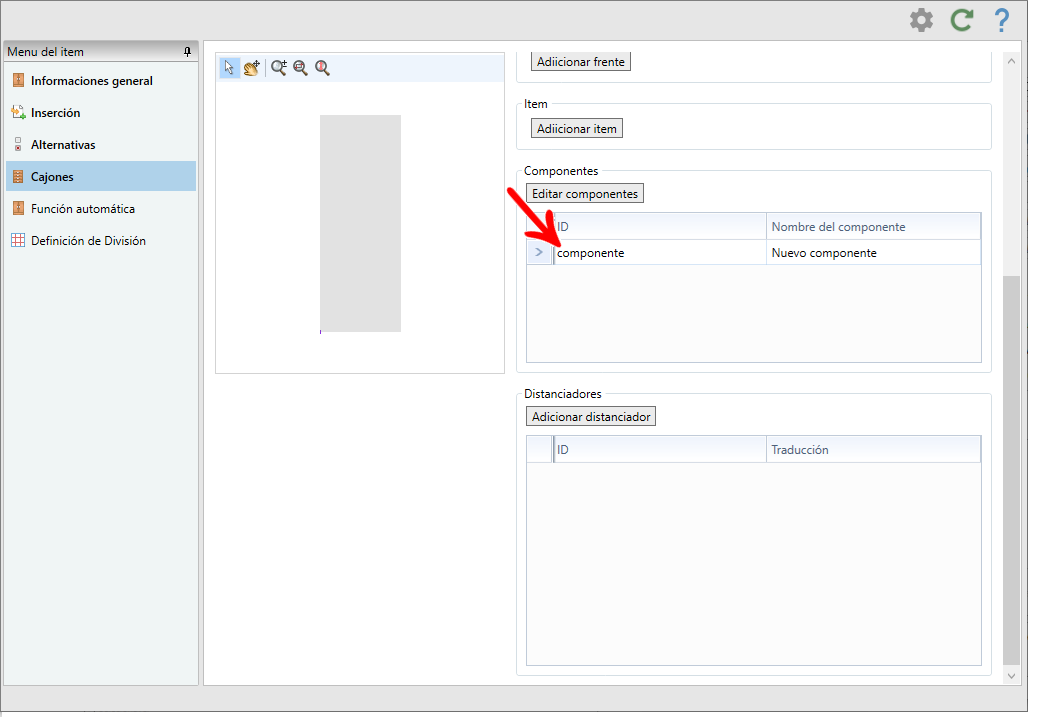This screenshot has height=726, width=1041.
Task: Click the icon beside Inserción
Action: pos(19,113)
